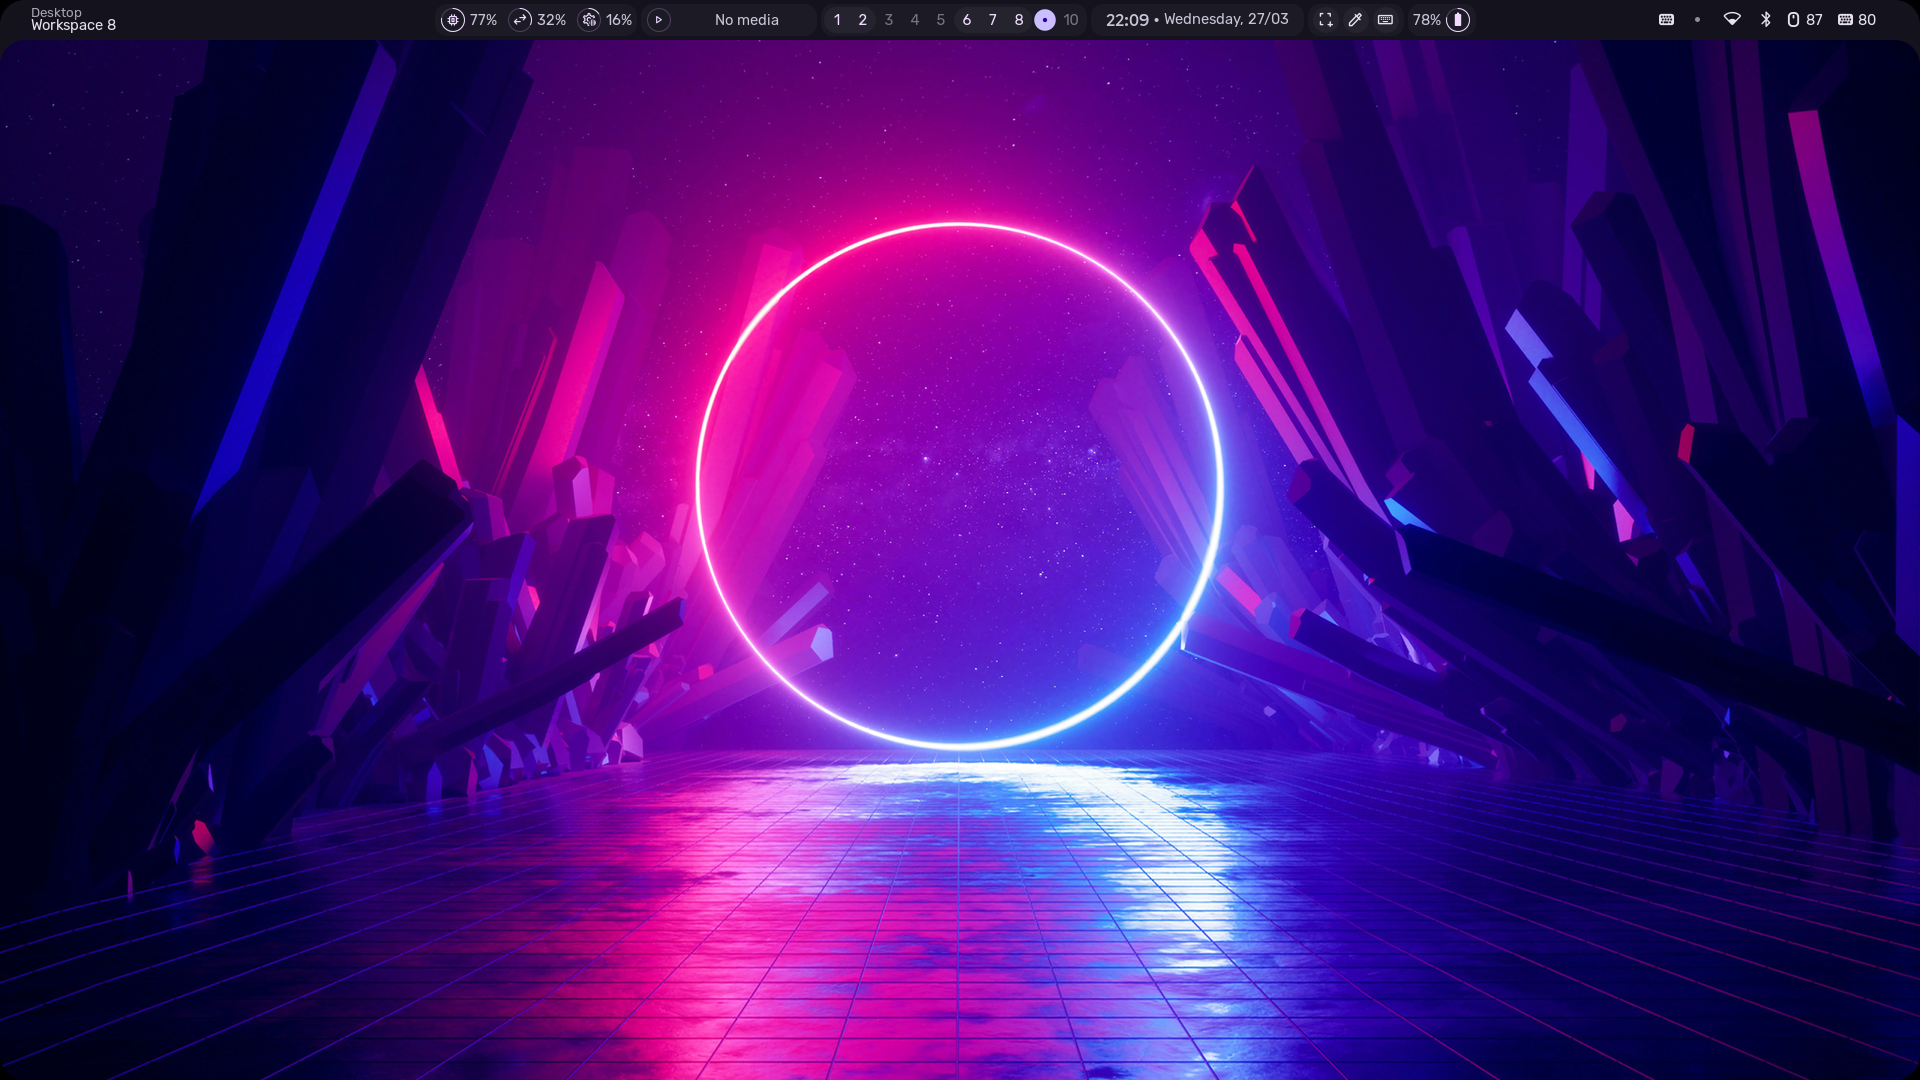Click the keyboard layout indicator
Screen dimensions: 1920x1080
(1666, 19)
